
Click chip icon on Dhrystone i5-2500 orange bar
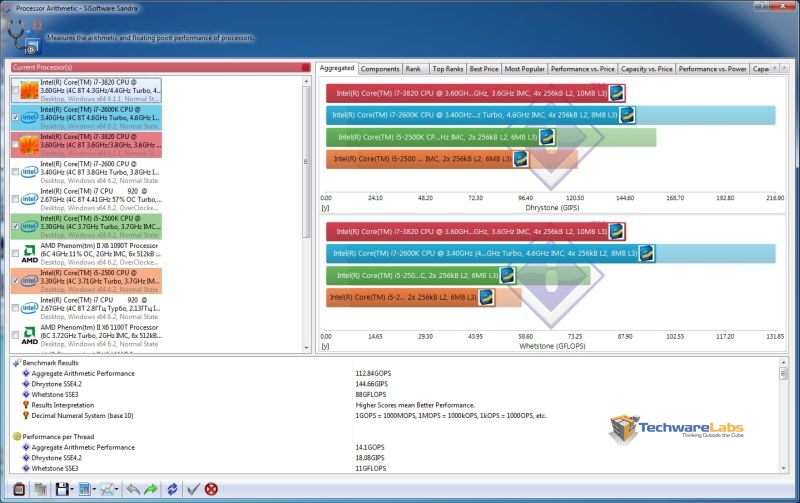tap(520, 159)
